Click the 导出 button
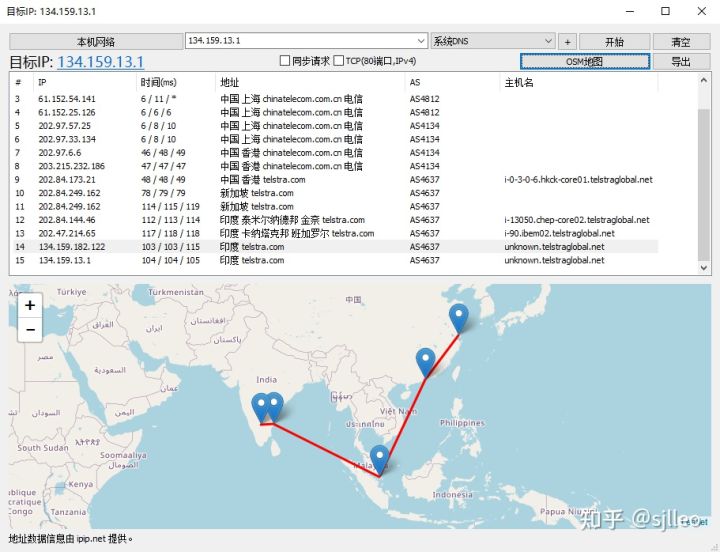Image resolution: width=720 pixels, height=552 pixels. click(x=681, y=62)
